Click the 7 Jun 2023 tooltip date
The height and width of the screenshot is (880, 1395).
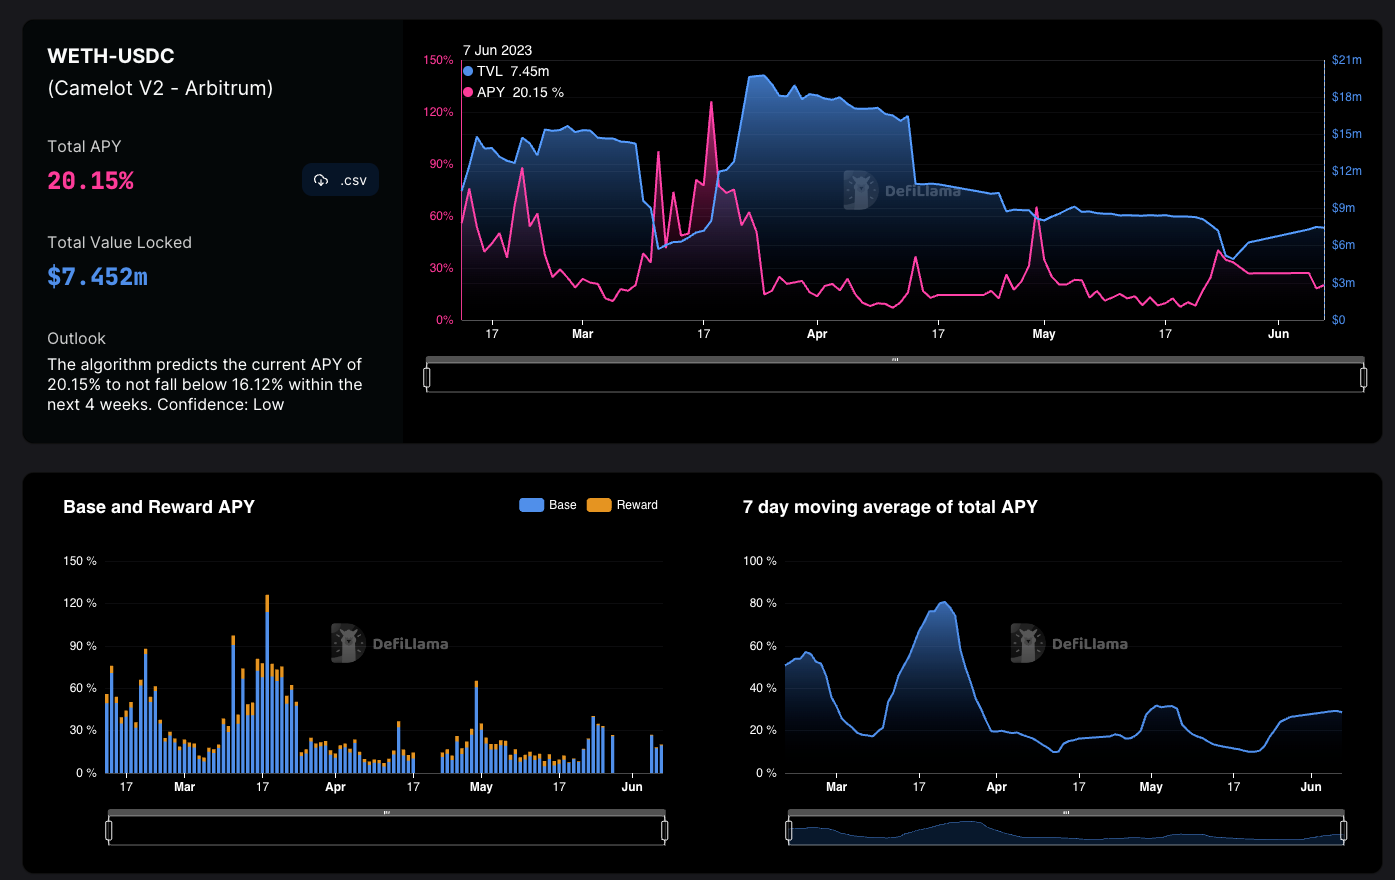pos(497,50)
